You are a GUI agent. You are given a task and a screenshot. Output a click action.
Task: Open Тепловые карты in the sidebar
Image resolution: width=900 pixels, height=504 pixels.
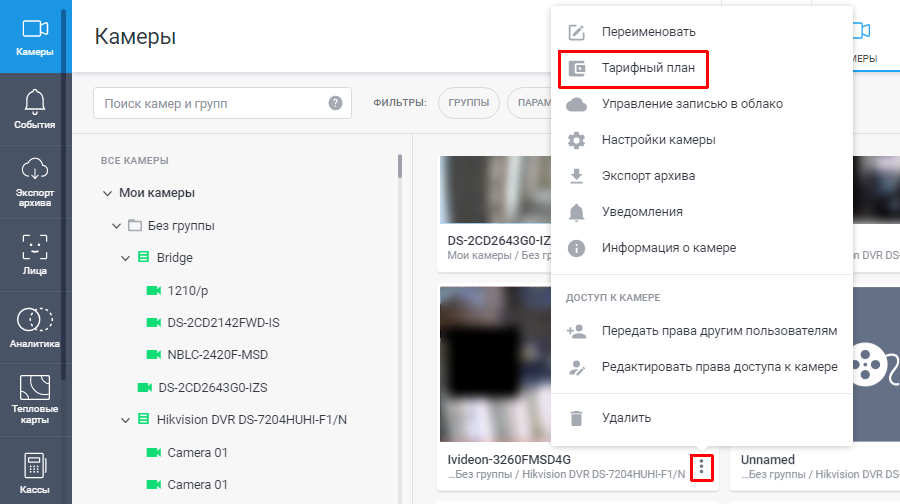[34, 400]
